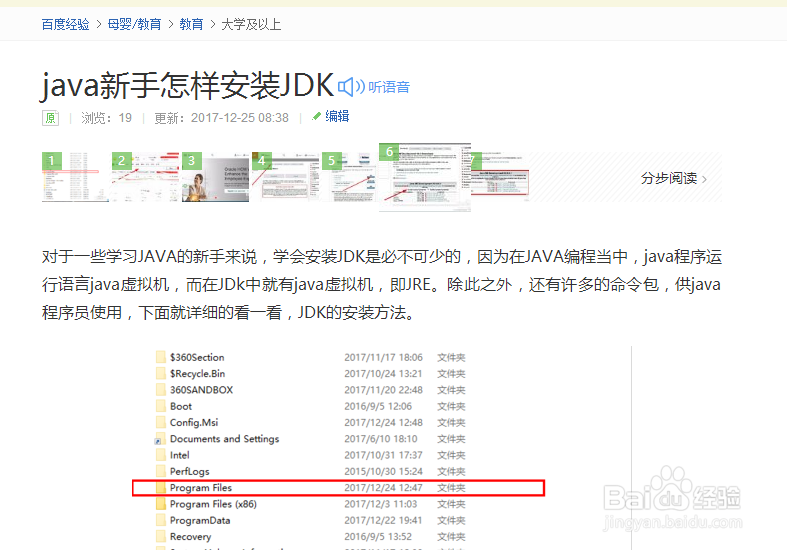Image resolution: width=787 pixels, height=550 pixels.
Task: Open the 教育 breadcrumb link
Action: coord(191,24)
